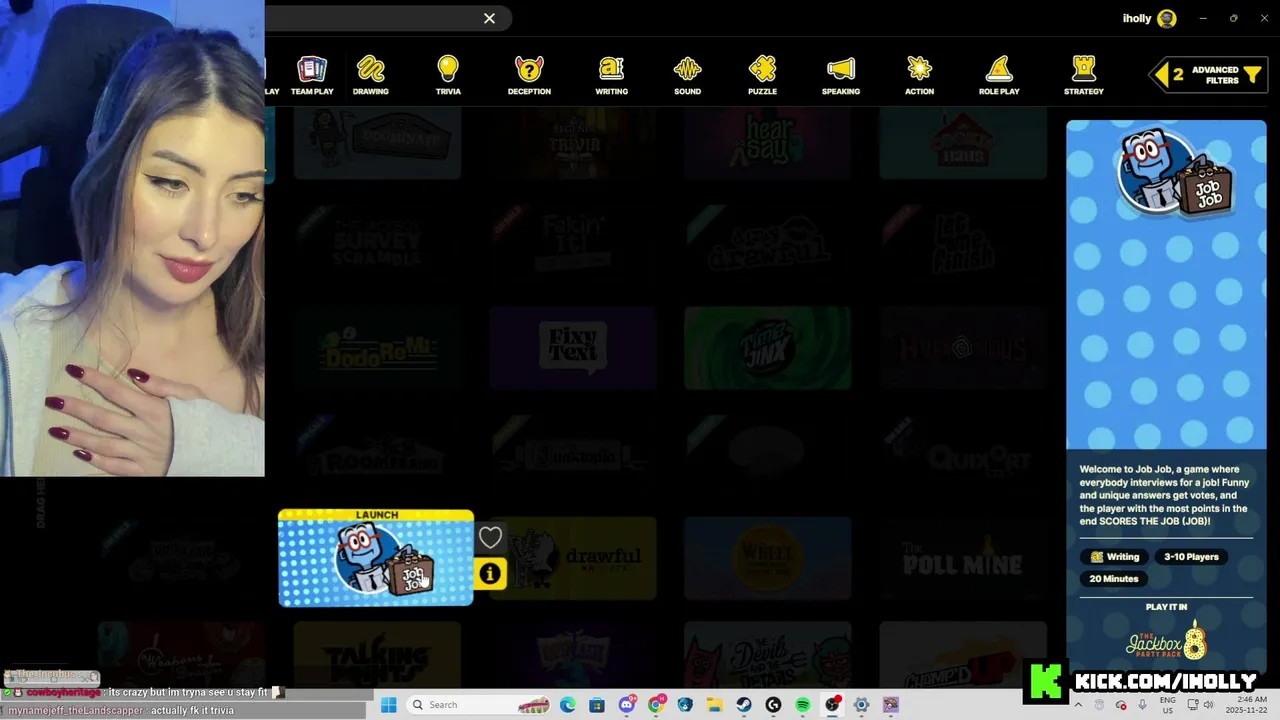The image size is (1280, 720).
Task: Open ENG US language switcher
Action: tap(1168, 705)
